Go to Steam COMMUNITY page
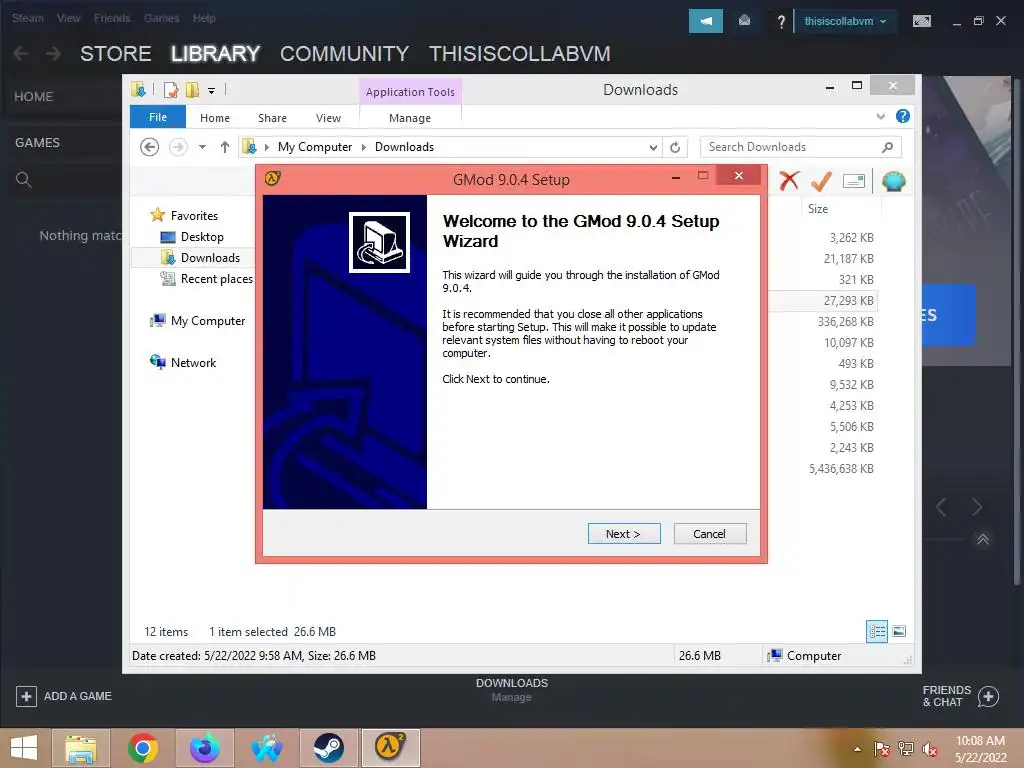Screen dimensions: 1024x768 point(344,54)
